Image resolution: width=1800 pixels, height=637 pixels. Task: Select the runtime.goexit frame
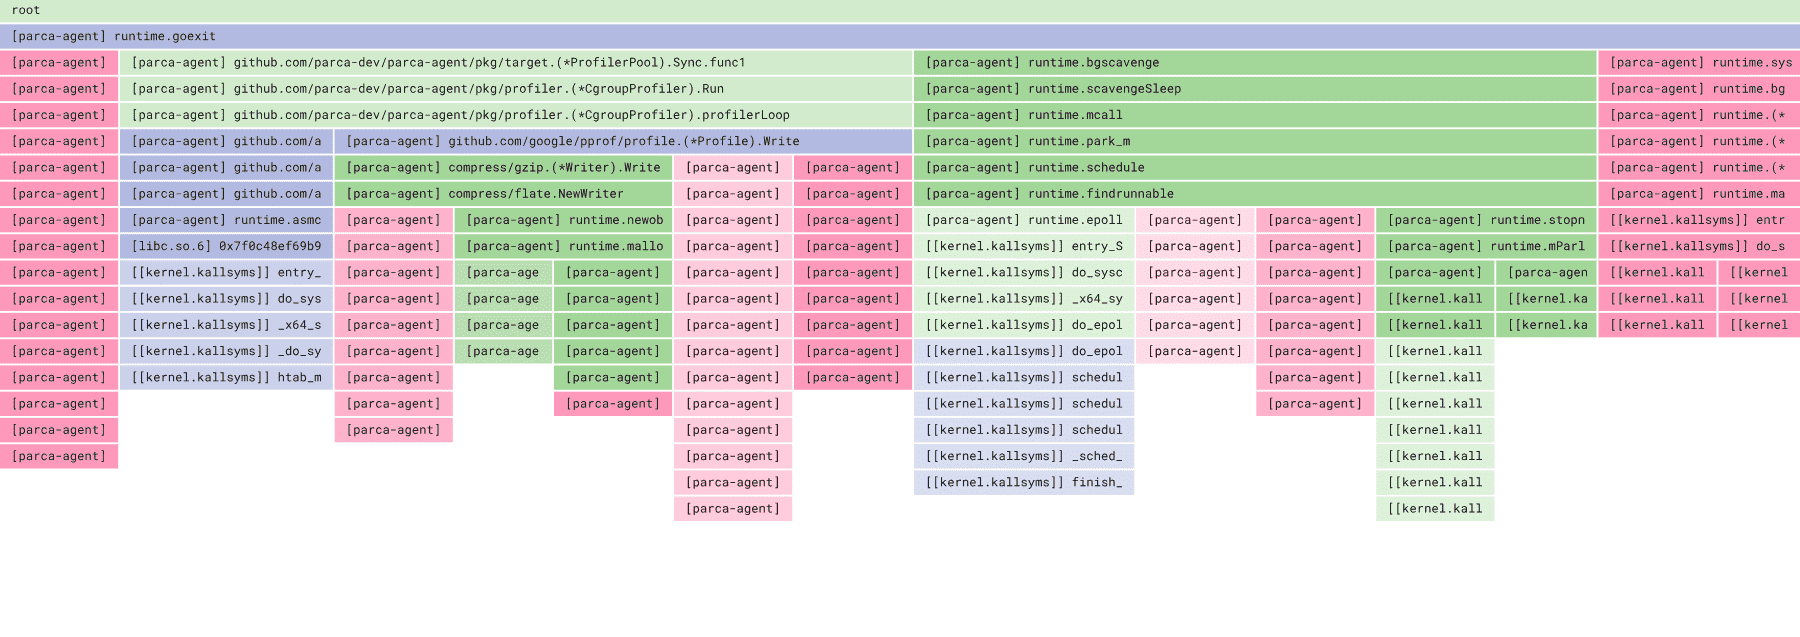(900, 36)
